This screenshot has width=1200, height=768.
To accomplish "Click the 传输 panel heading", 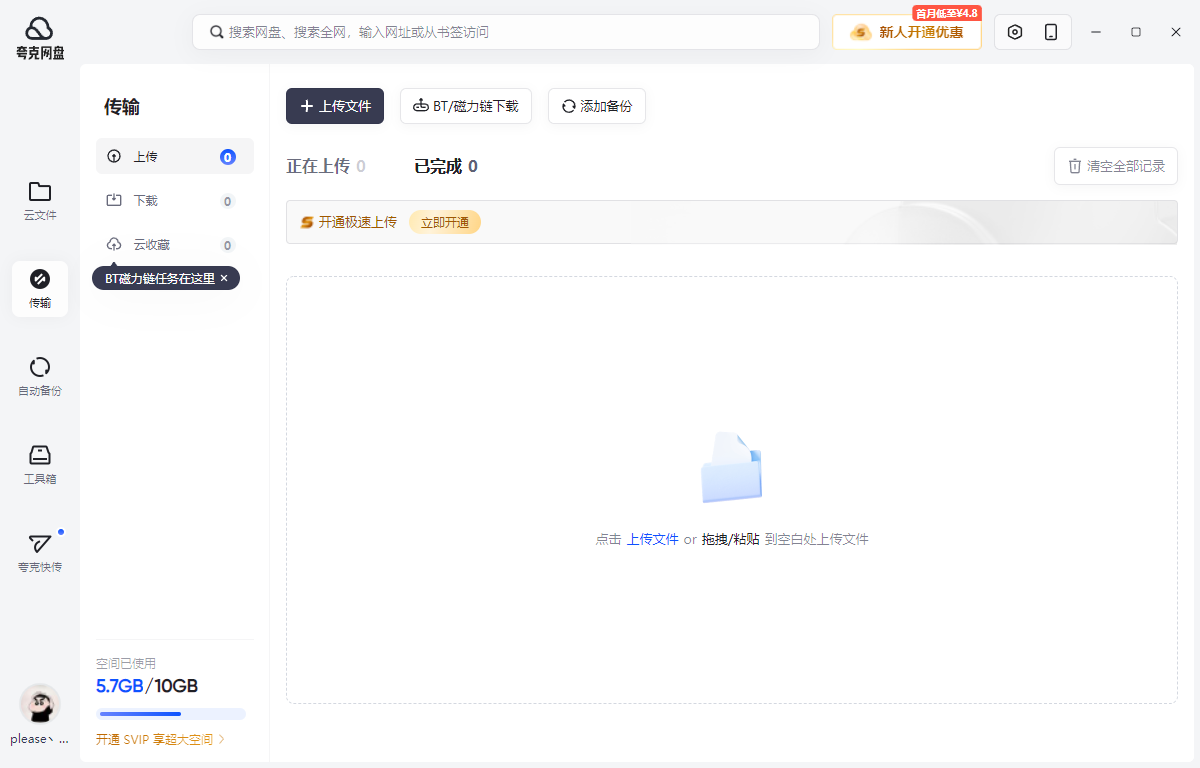I will pos(122,107).
